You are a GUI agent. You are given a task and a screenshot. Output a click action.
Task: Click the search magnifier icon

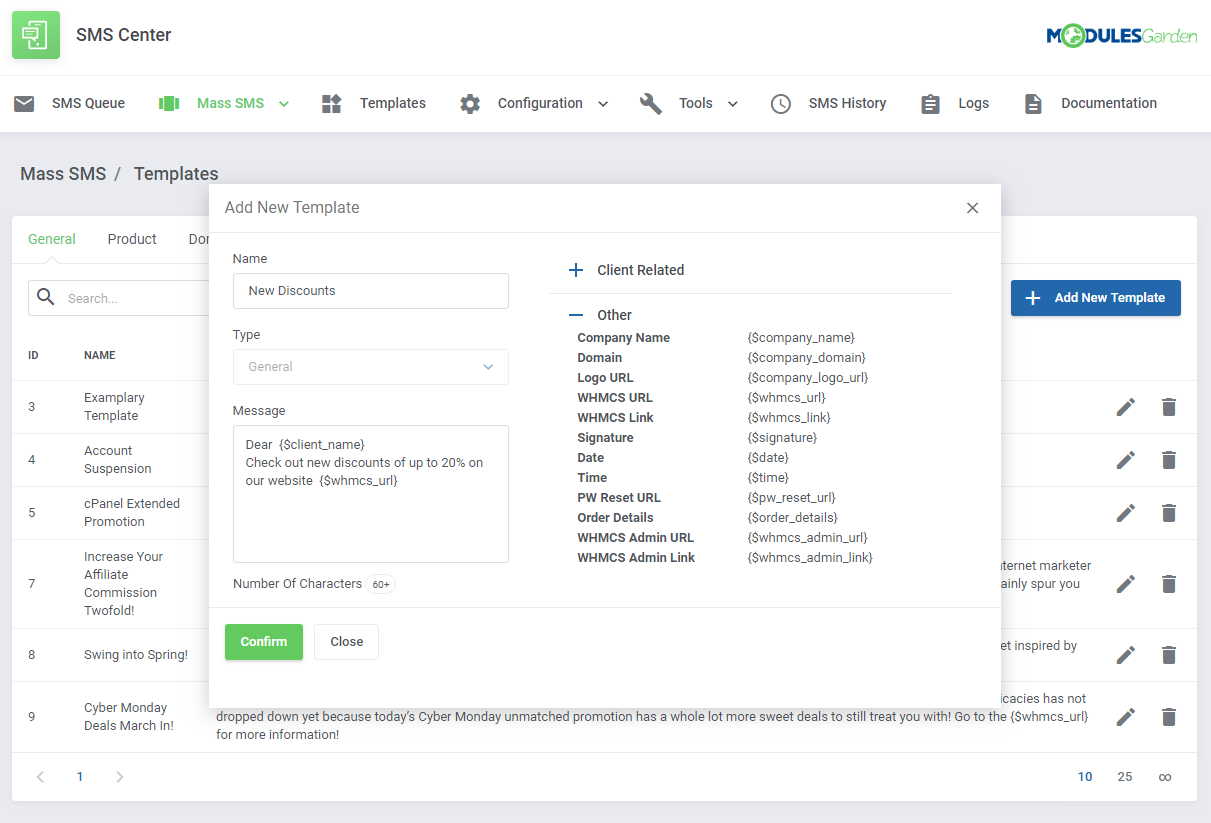click(45, 297)
